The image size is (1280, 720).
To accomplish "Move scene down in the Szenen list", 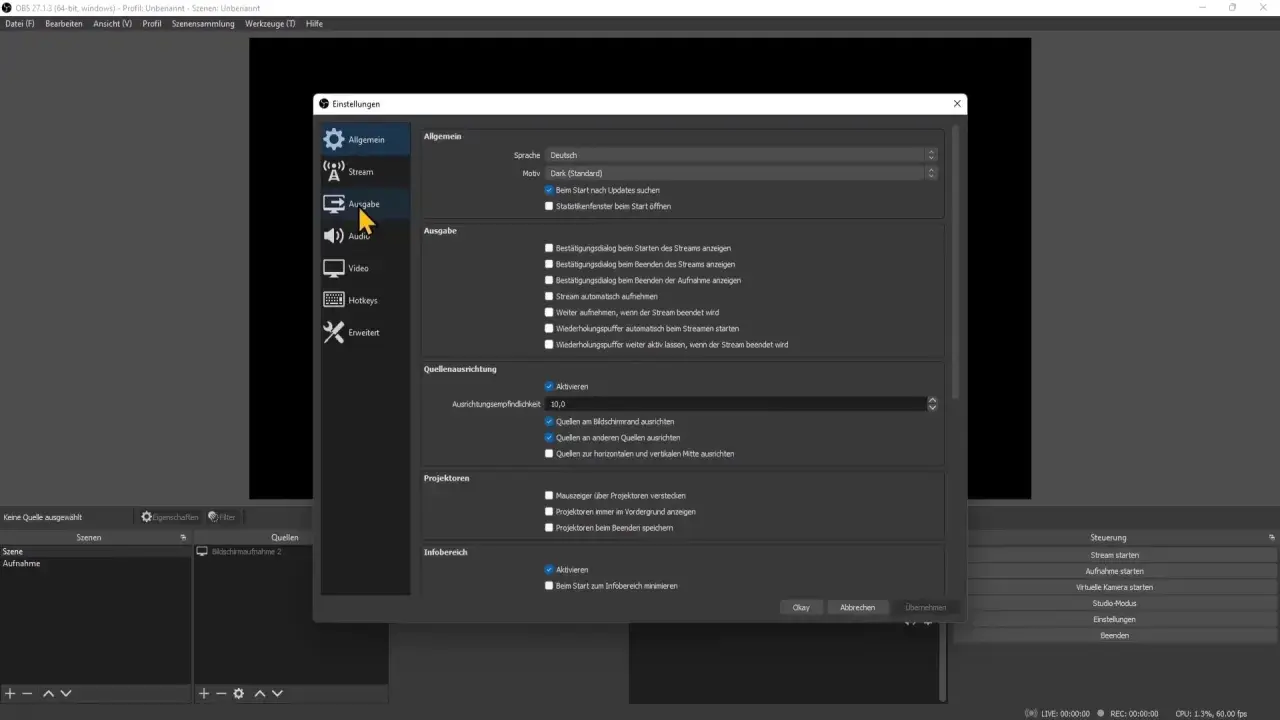I will tap(66, 693).
